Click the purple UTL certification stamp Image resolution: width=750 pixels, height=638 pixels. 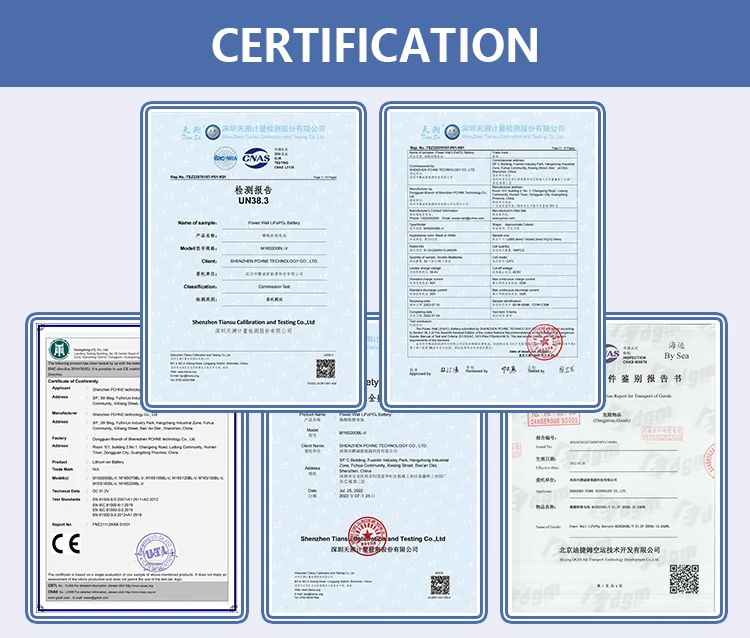[x=156, y=553]
